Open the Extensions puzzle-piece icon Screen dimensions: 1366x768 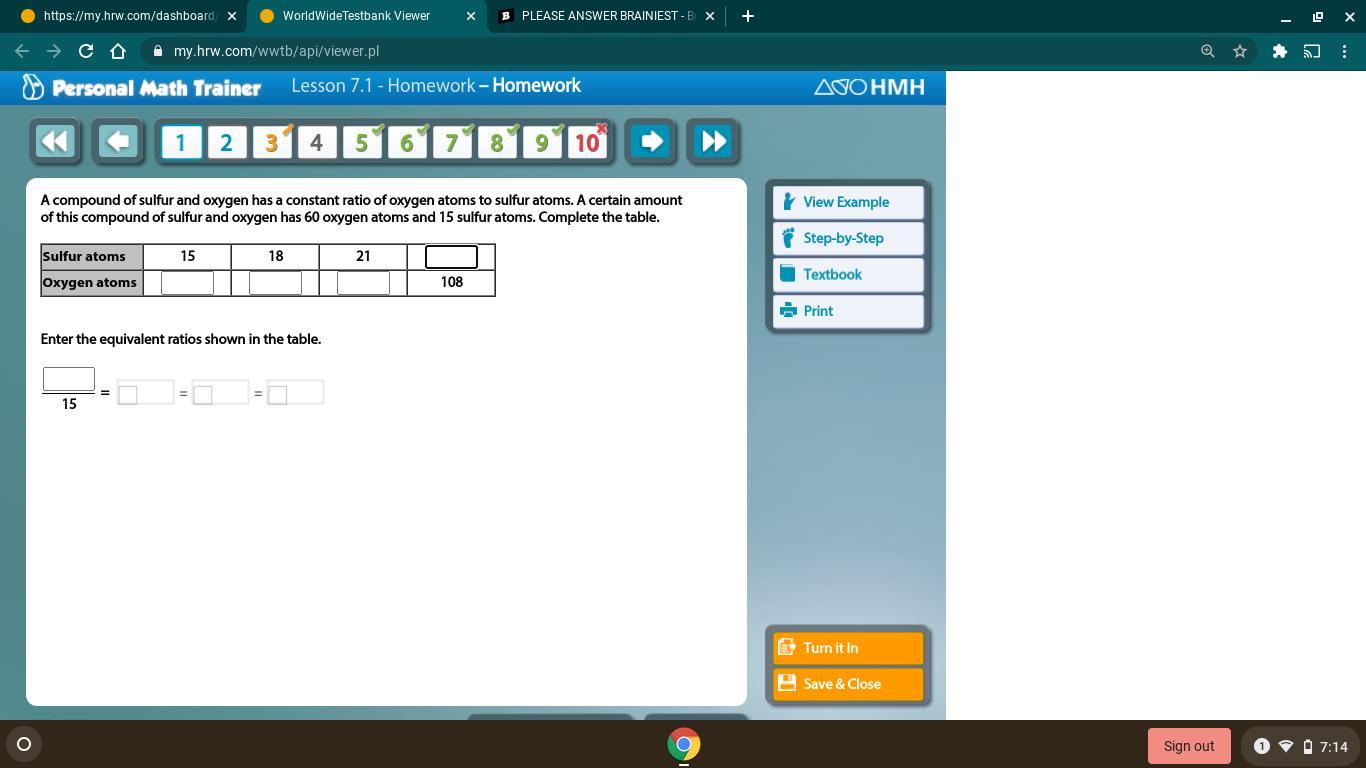pyautogui.click(x=1279, y=50)
